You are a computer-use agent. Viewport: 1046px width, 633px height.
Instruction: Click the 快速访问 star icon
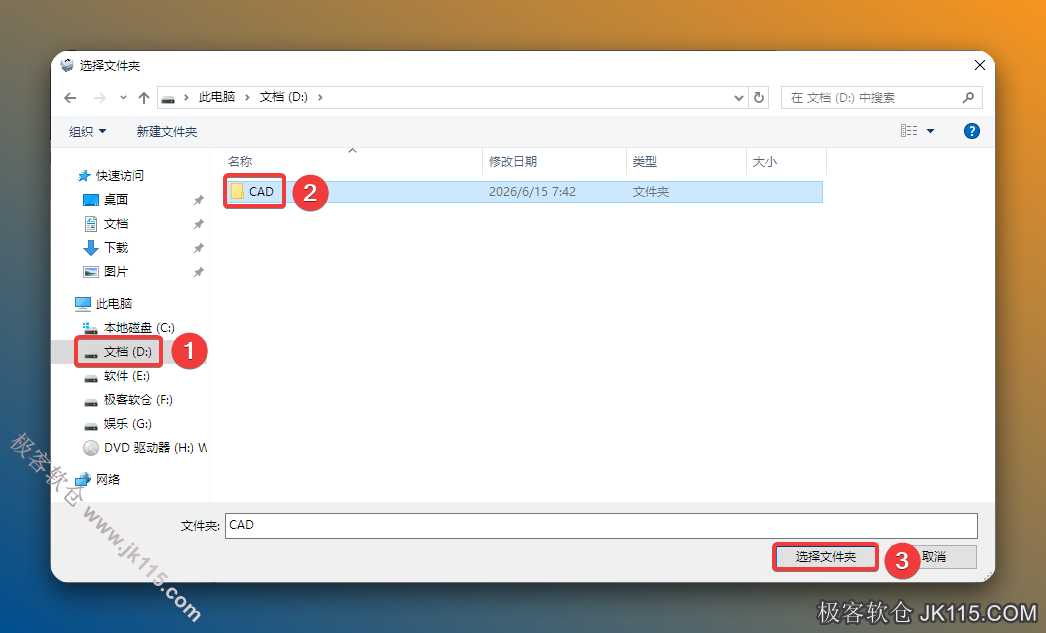(84, 176)
